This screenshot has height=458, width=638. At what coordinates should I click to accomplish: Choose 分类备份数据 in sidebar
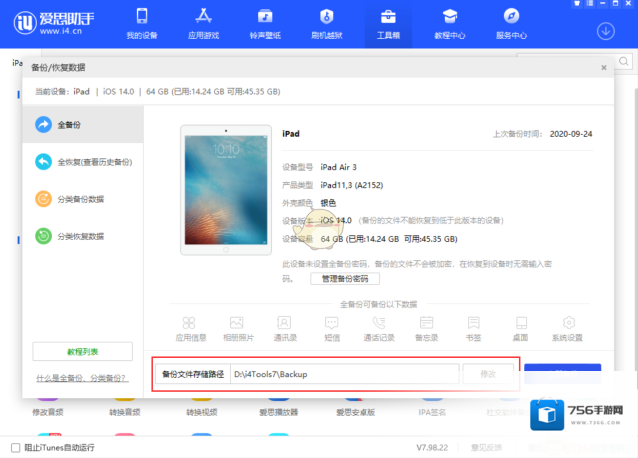(82, 199)
